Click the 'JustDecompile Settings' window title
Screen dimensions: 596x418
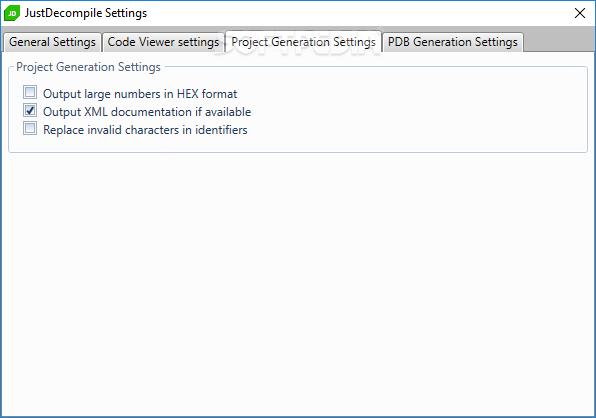pyautogui.click(x=86, y=13)
